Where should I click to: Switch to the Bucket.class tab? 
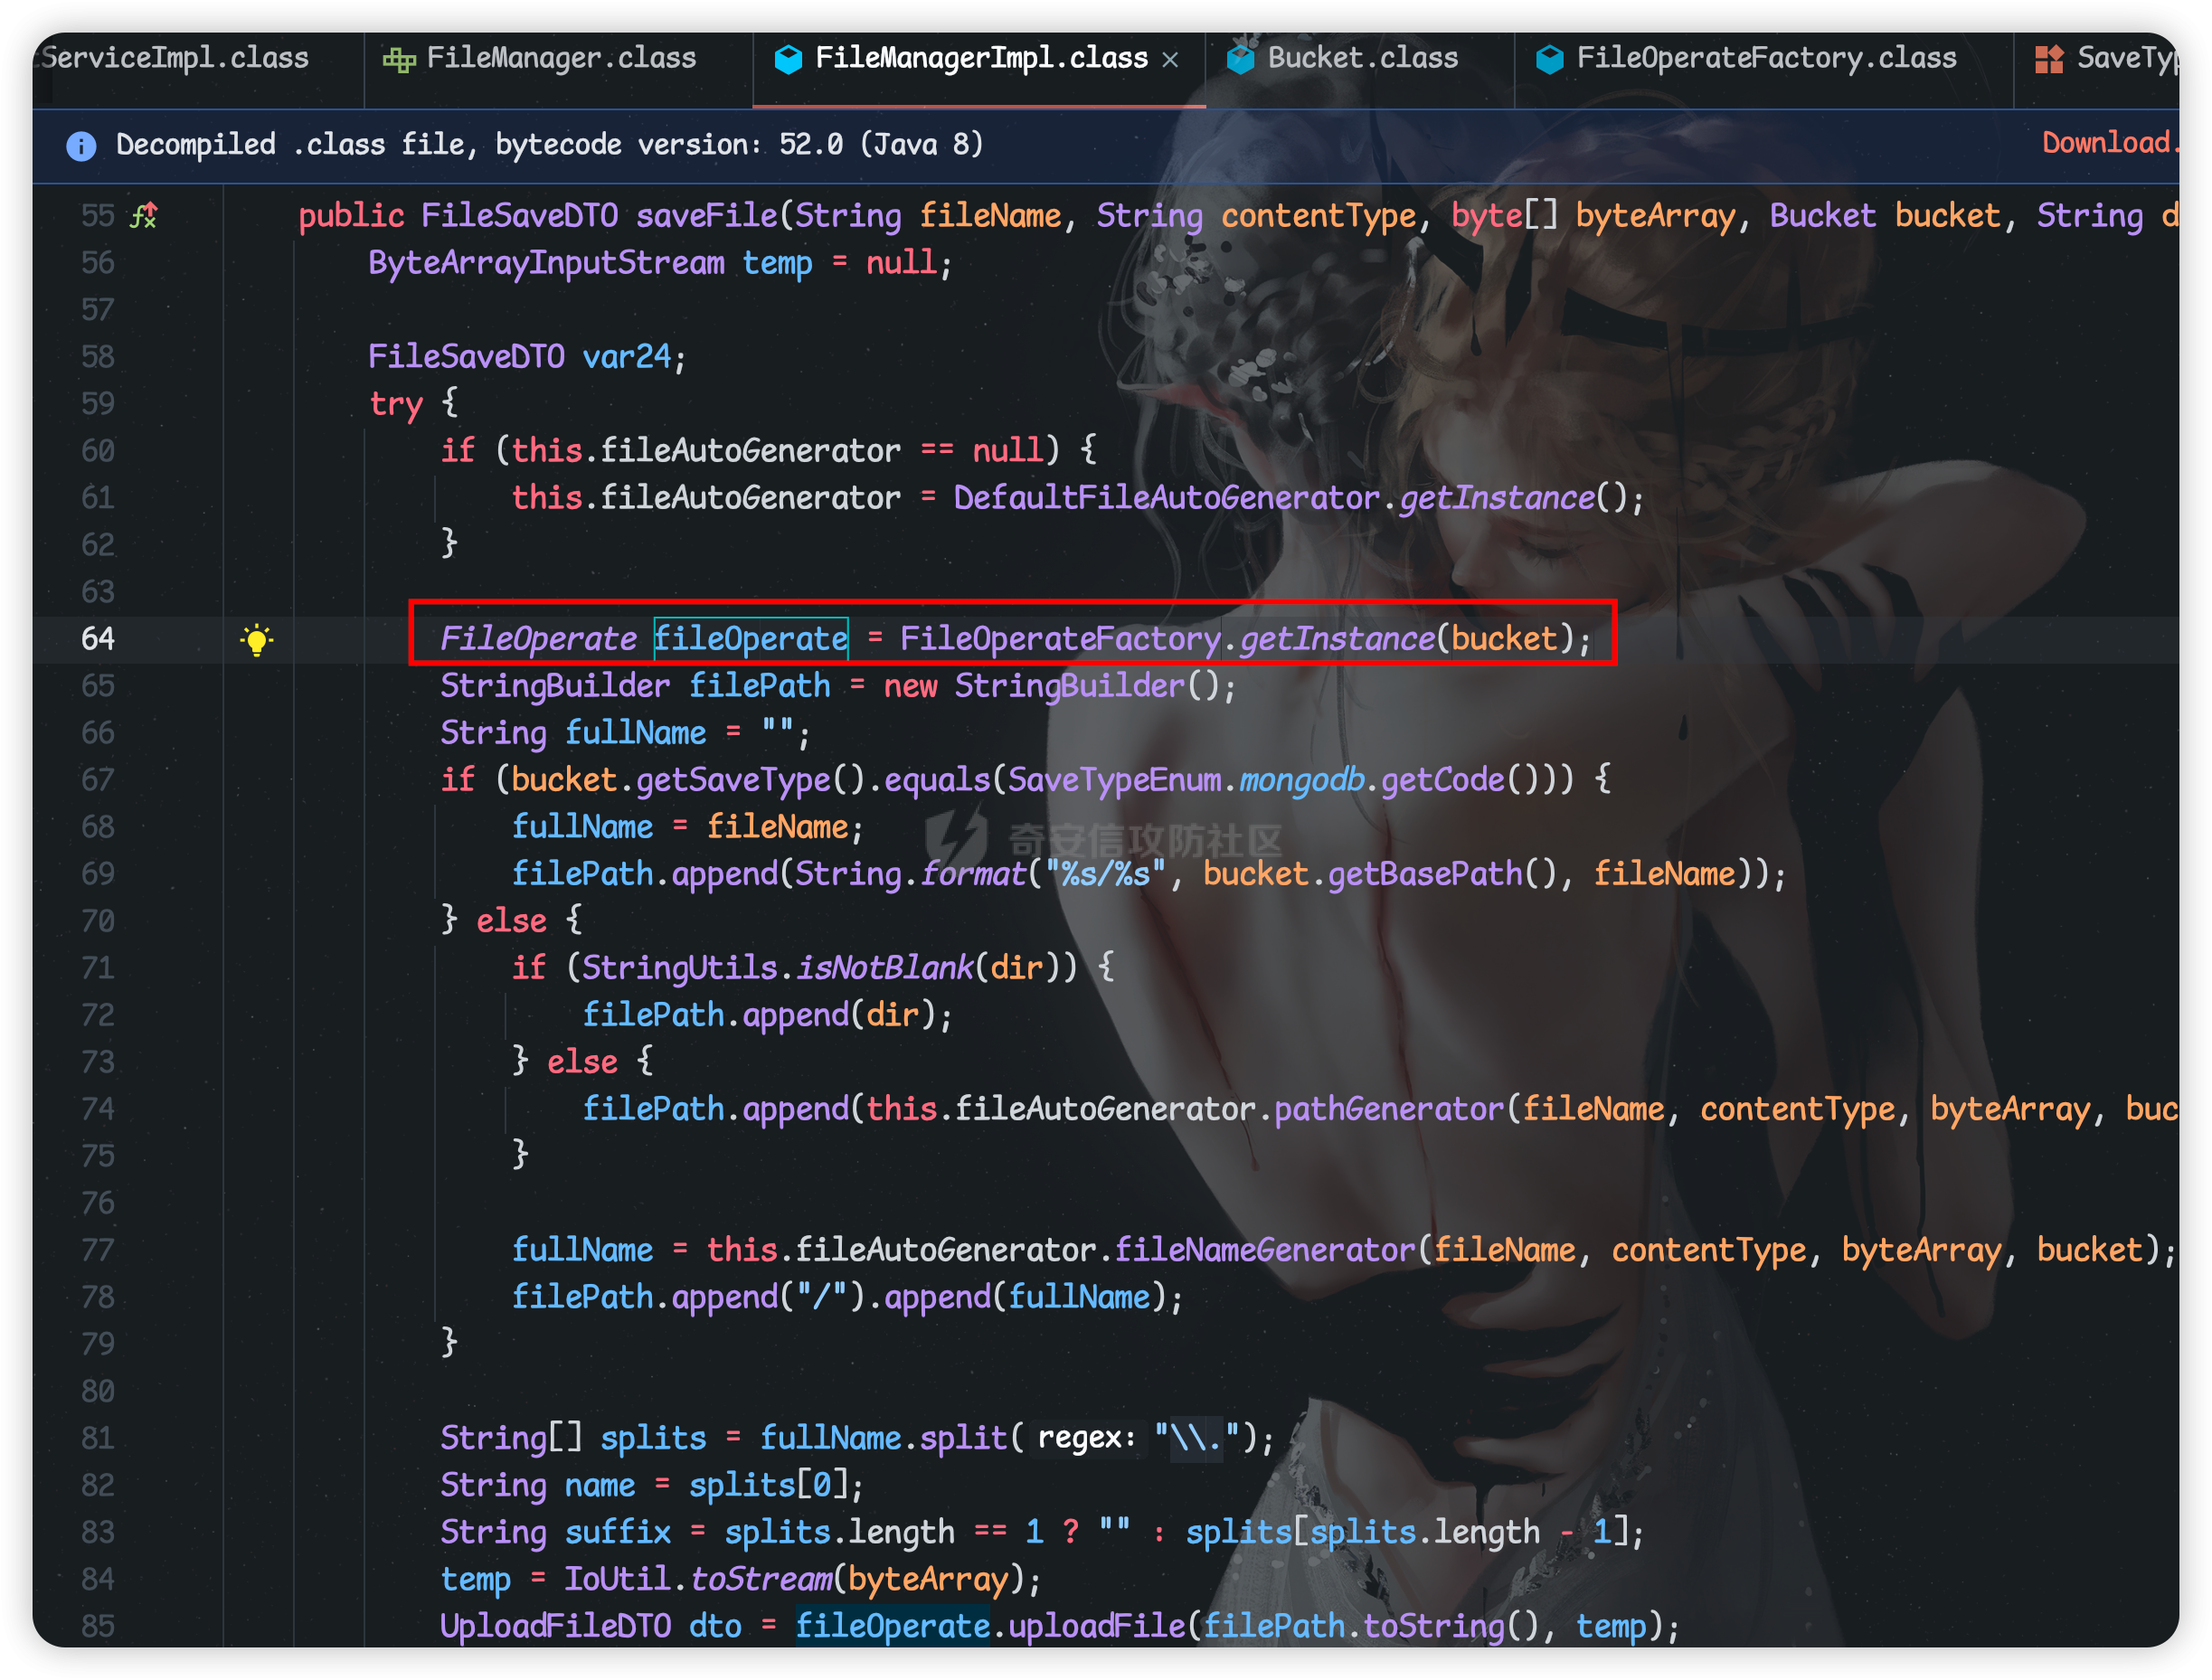[x=1361, y=58]
